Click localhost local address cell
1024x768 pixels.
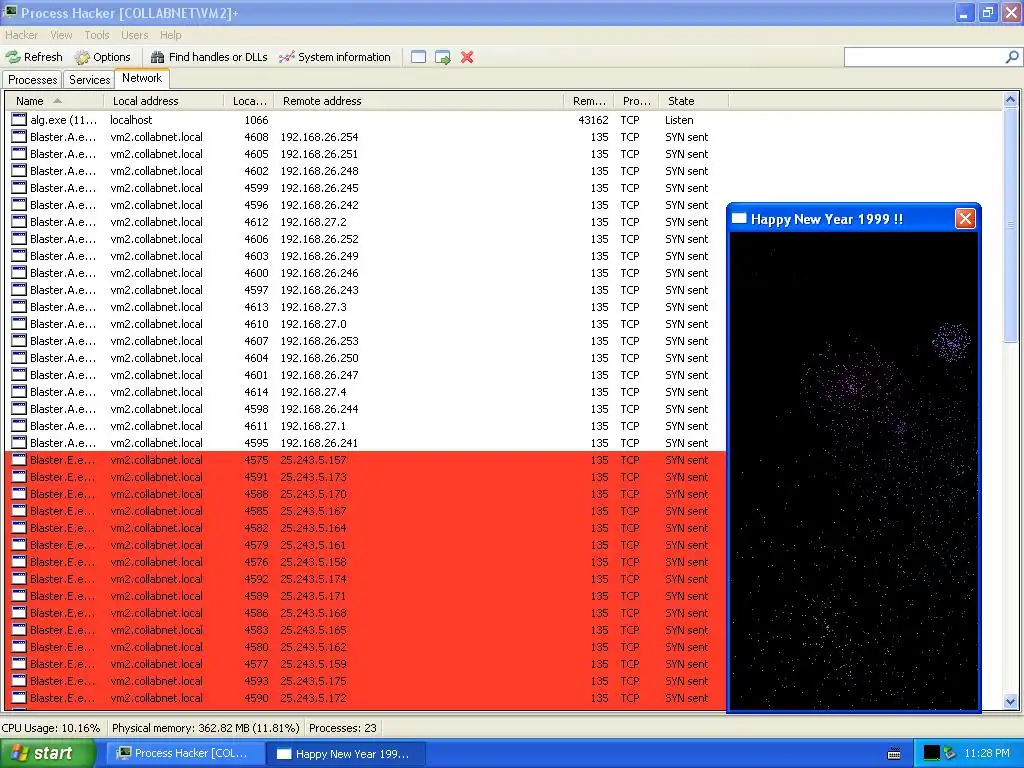[x=131, y=120]
